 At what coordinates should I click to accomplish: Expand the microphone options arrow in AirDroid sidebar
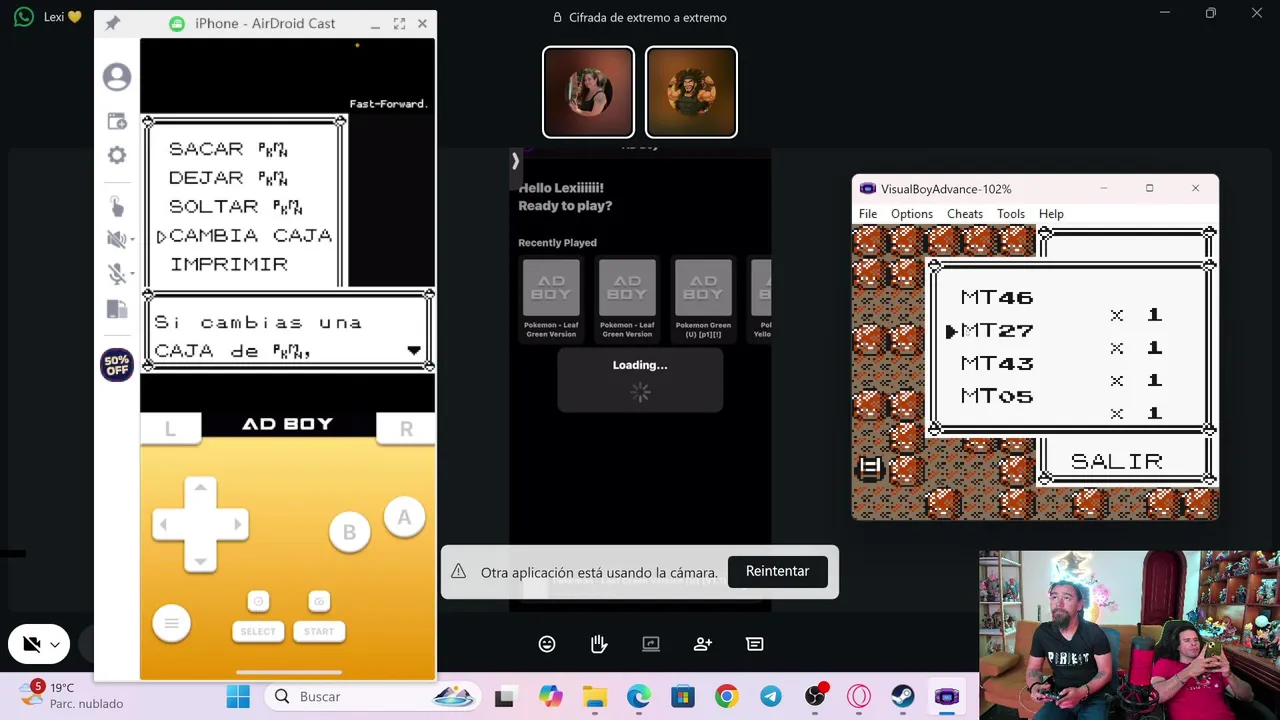coord(130,275)
